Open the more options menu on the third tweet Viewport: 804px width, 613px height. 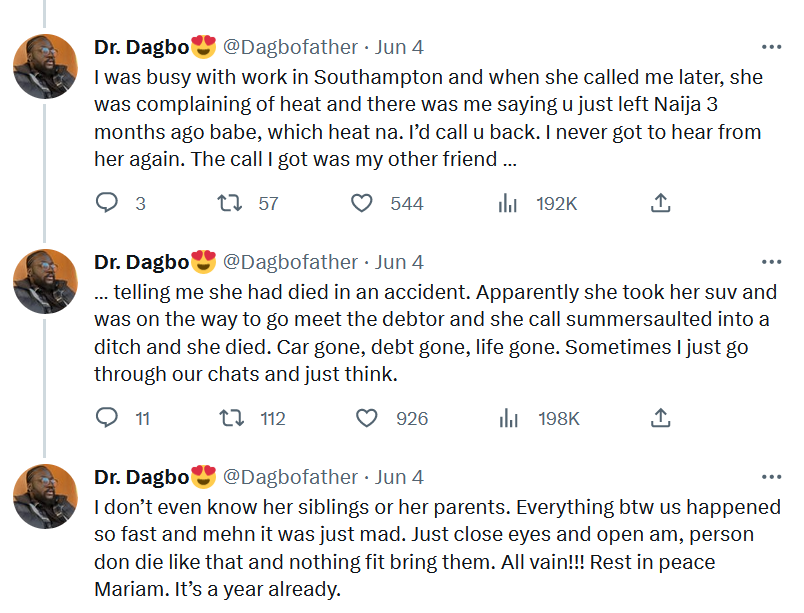(771, 476)
